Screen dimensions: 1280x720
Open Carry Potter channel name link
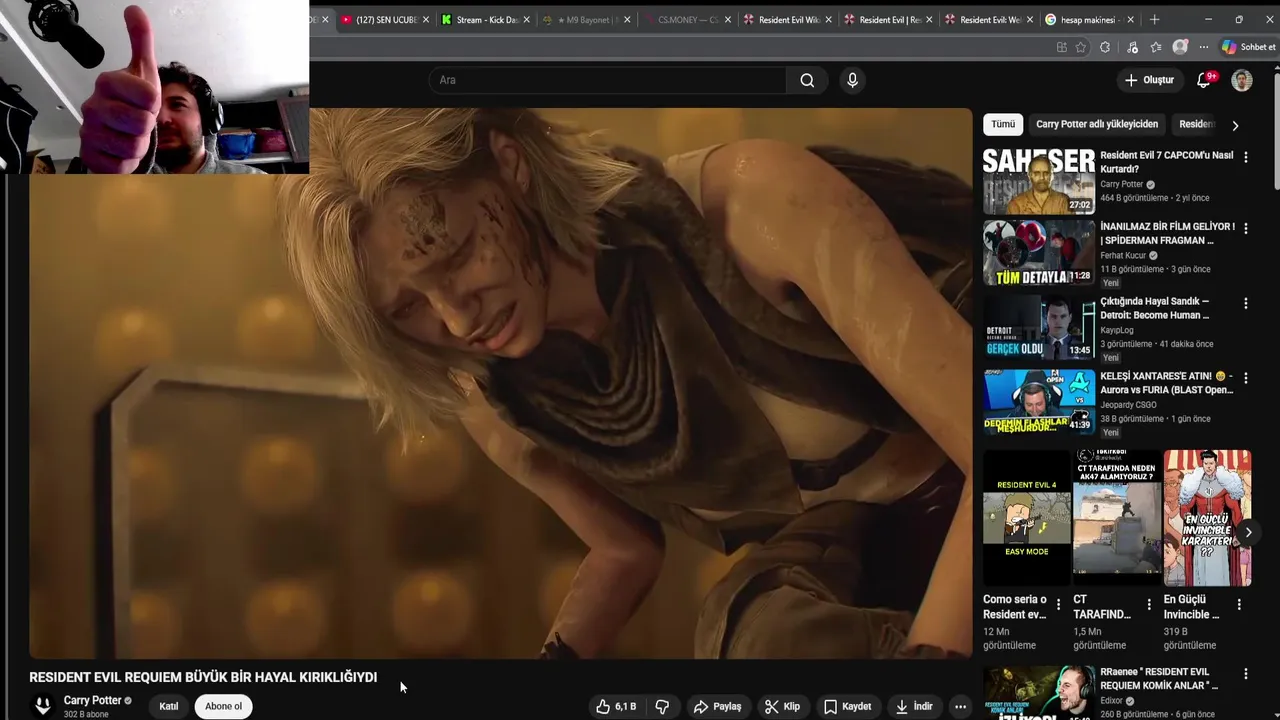(x=92, y=700)
